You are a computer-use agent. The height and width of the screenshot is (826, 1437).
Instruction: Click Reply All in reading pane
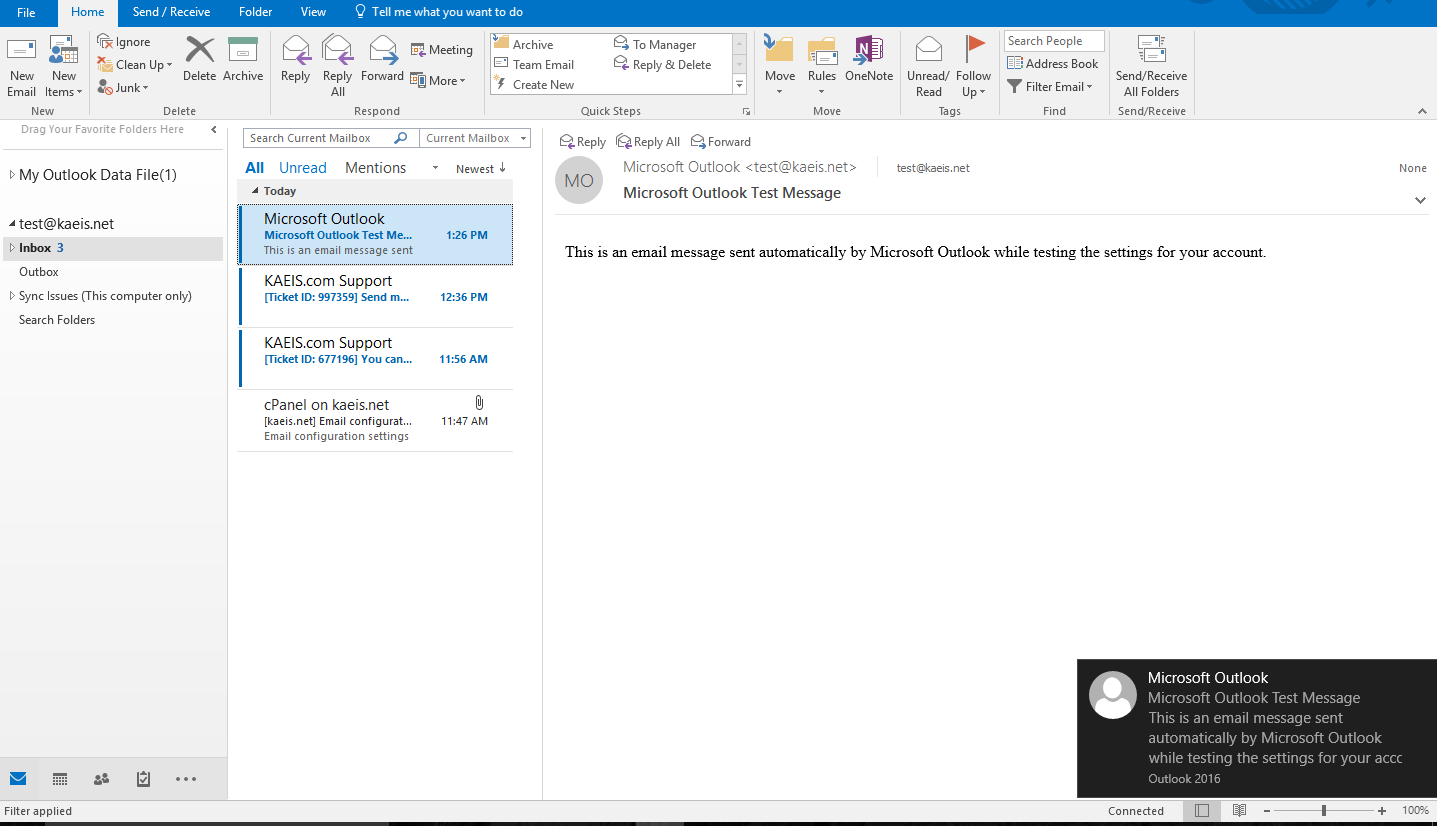(648, 142)
